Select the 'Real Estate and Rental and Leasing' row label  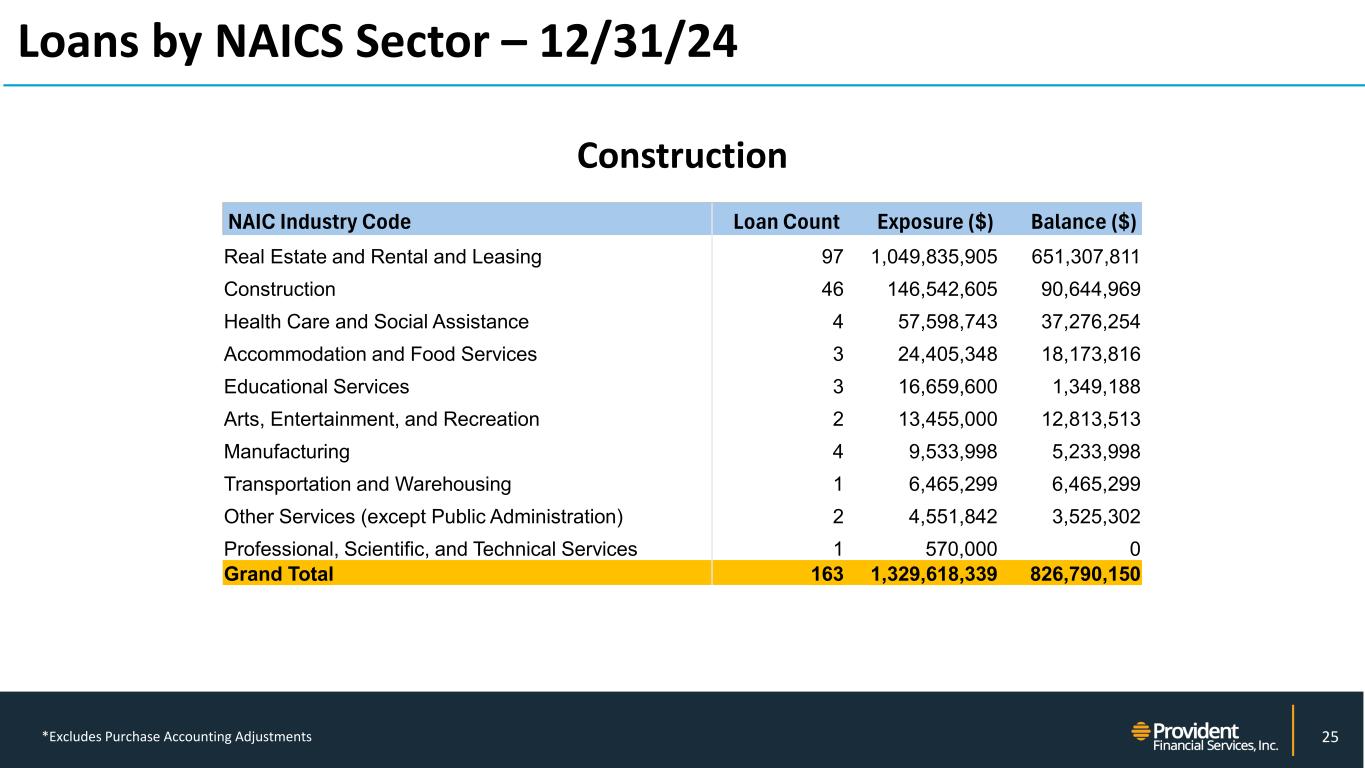383,257
